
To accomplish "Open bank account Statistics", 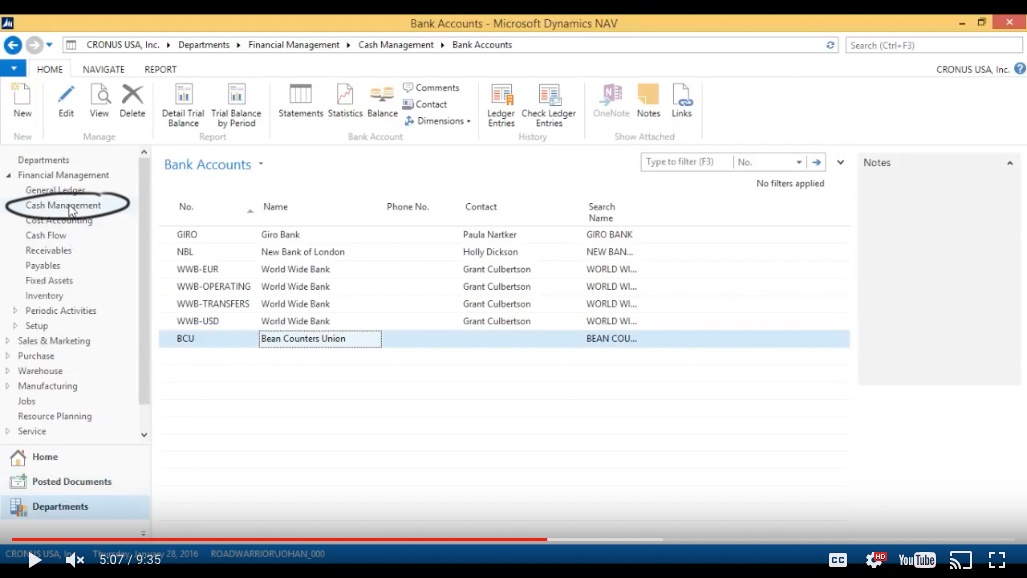I will click(x=345, y=101).
